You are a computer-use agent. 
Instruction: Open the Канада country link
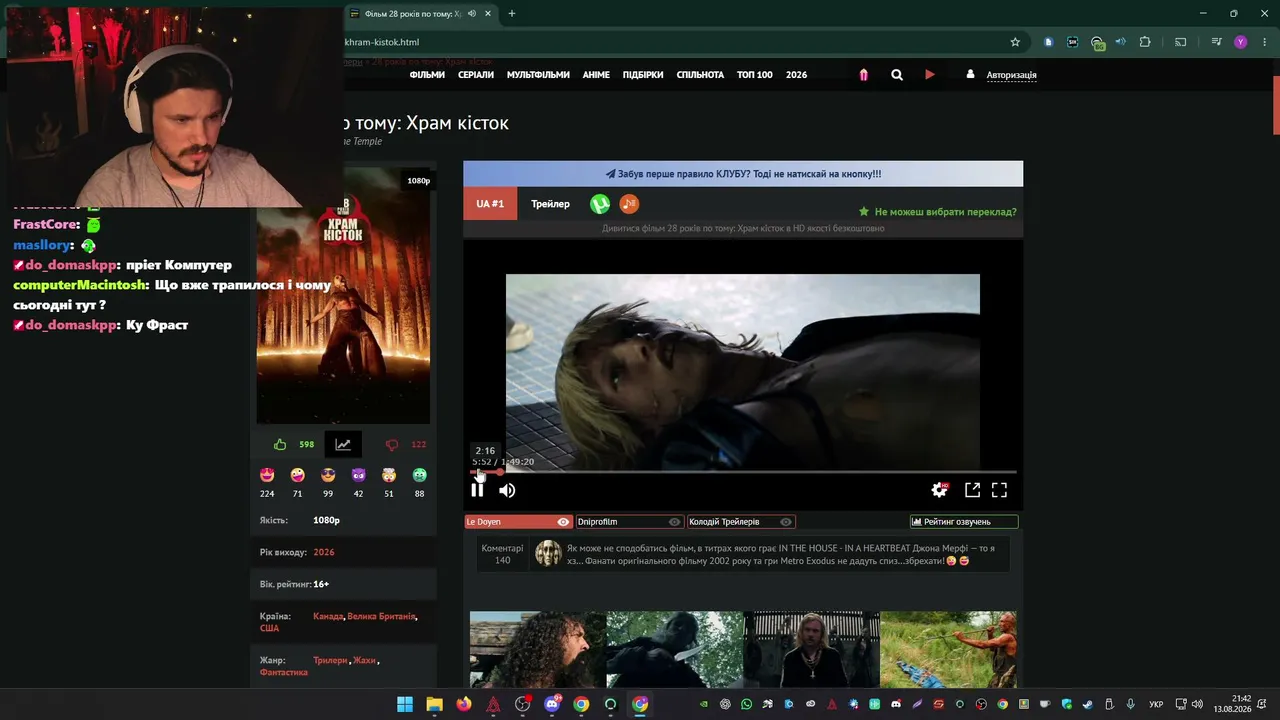coord(328,616)
